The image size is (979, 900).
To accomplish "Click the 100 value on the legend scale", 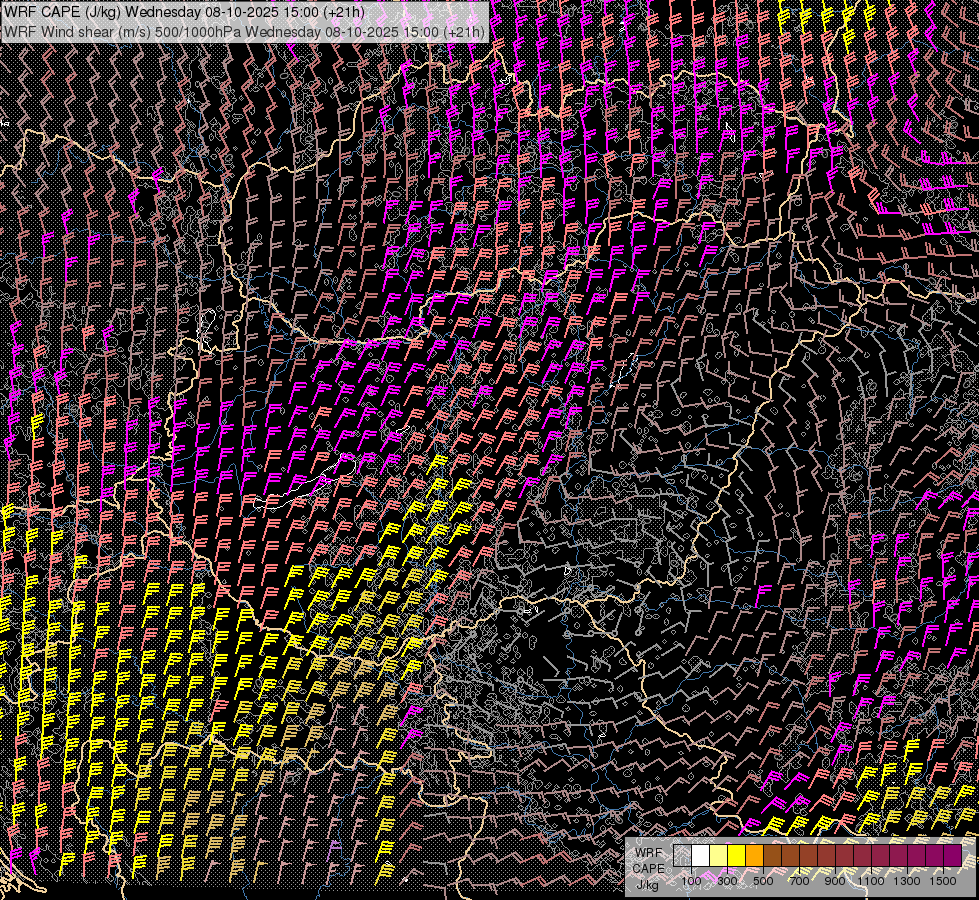I will (692, 881).
